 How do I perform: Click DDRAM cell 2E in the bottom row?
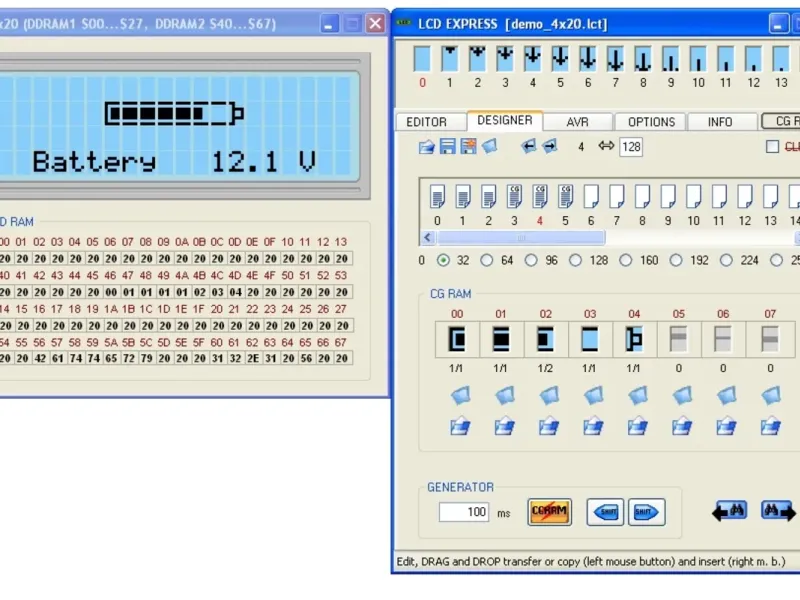point(253,359)
